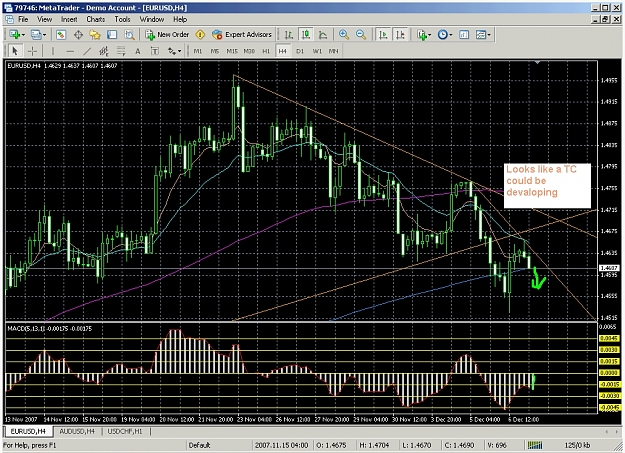Screen dimensions: 625x453
Task: Open the chart properties icon beside clock
Action: coord(464,35)
